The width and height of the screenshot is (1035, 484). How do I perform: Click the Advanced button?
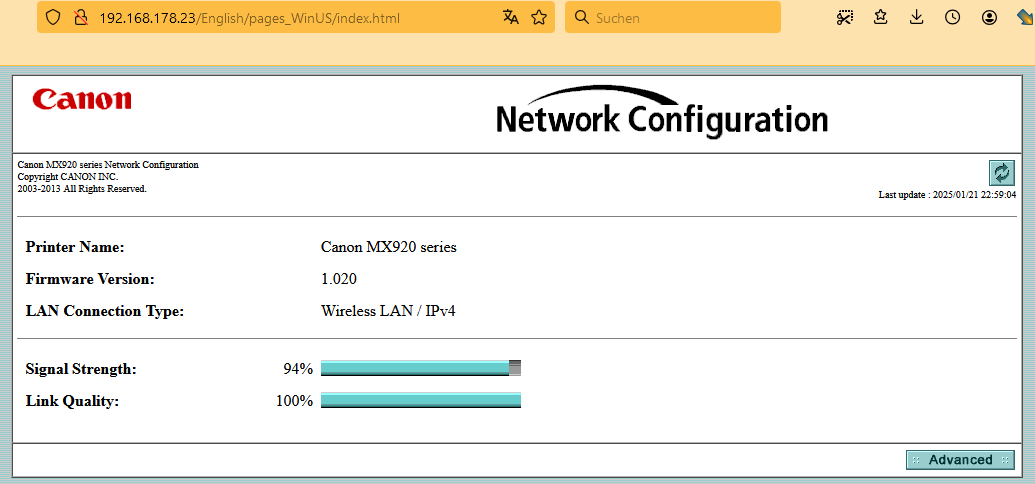pos(960,460)
